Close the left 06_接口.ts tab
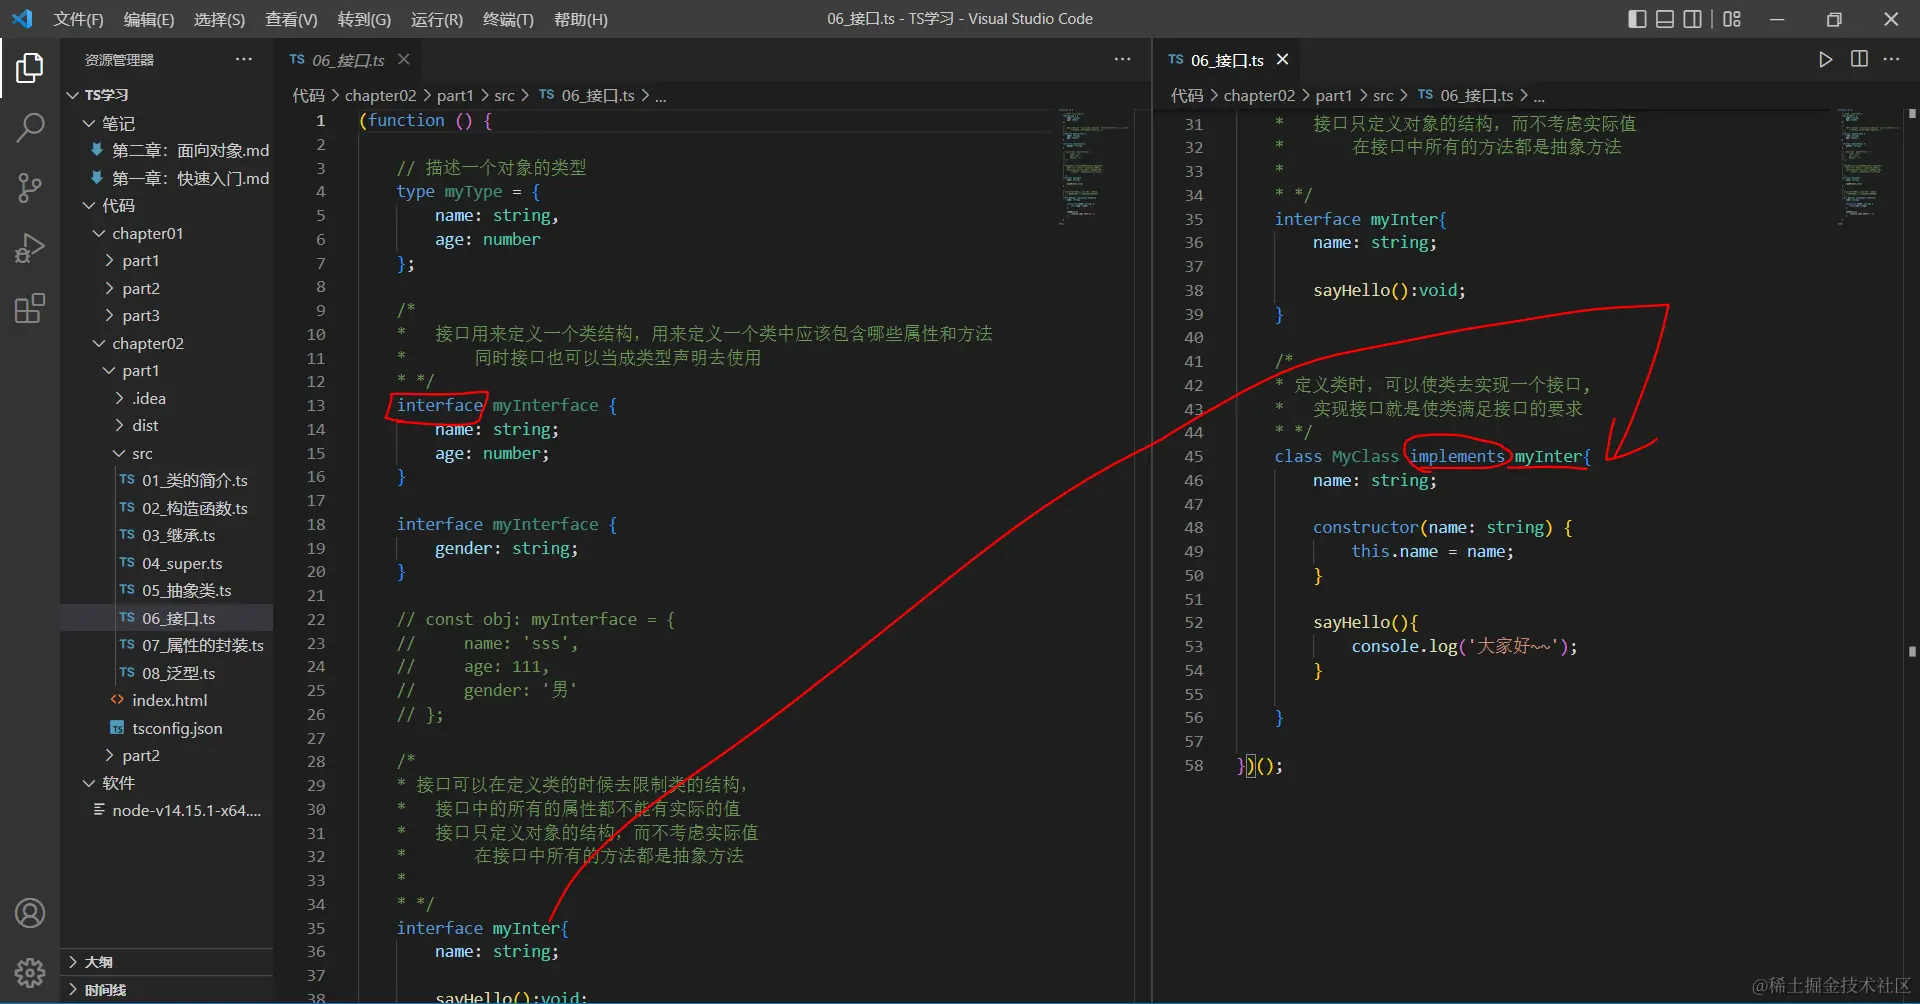 [404, 60]
